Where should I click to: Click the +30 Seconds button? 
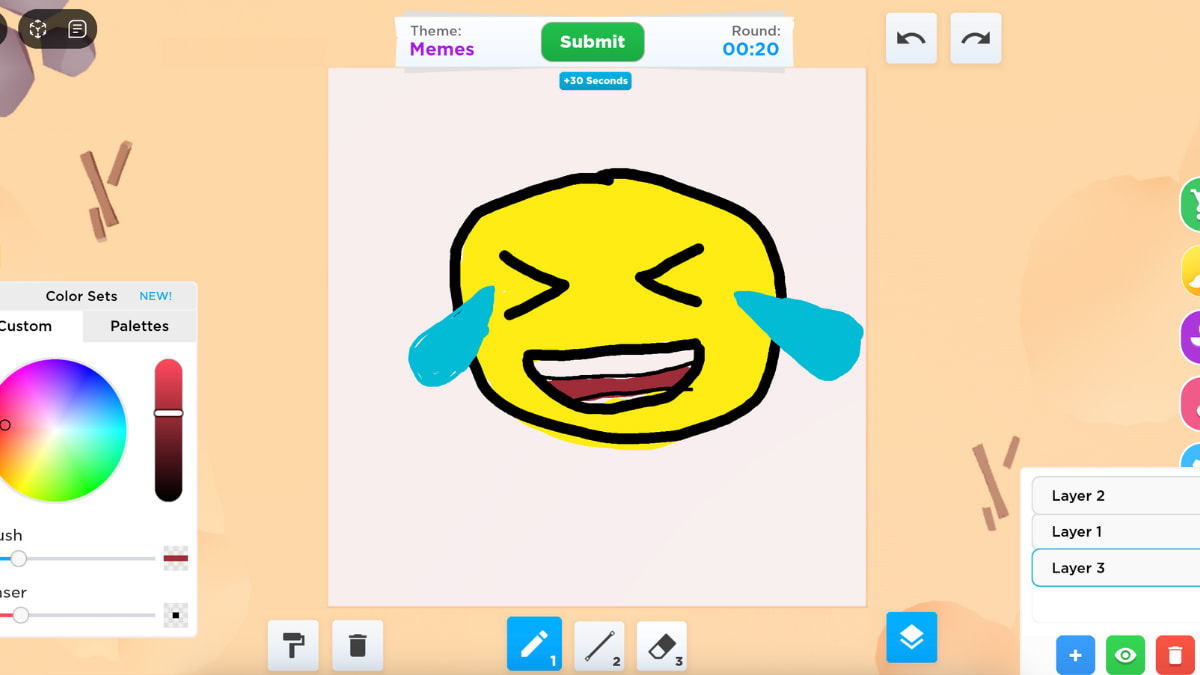point(595,81)
